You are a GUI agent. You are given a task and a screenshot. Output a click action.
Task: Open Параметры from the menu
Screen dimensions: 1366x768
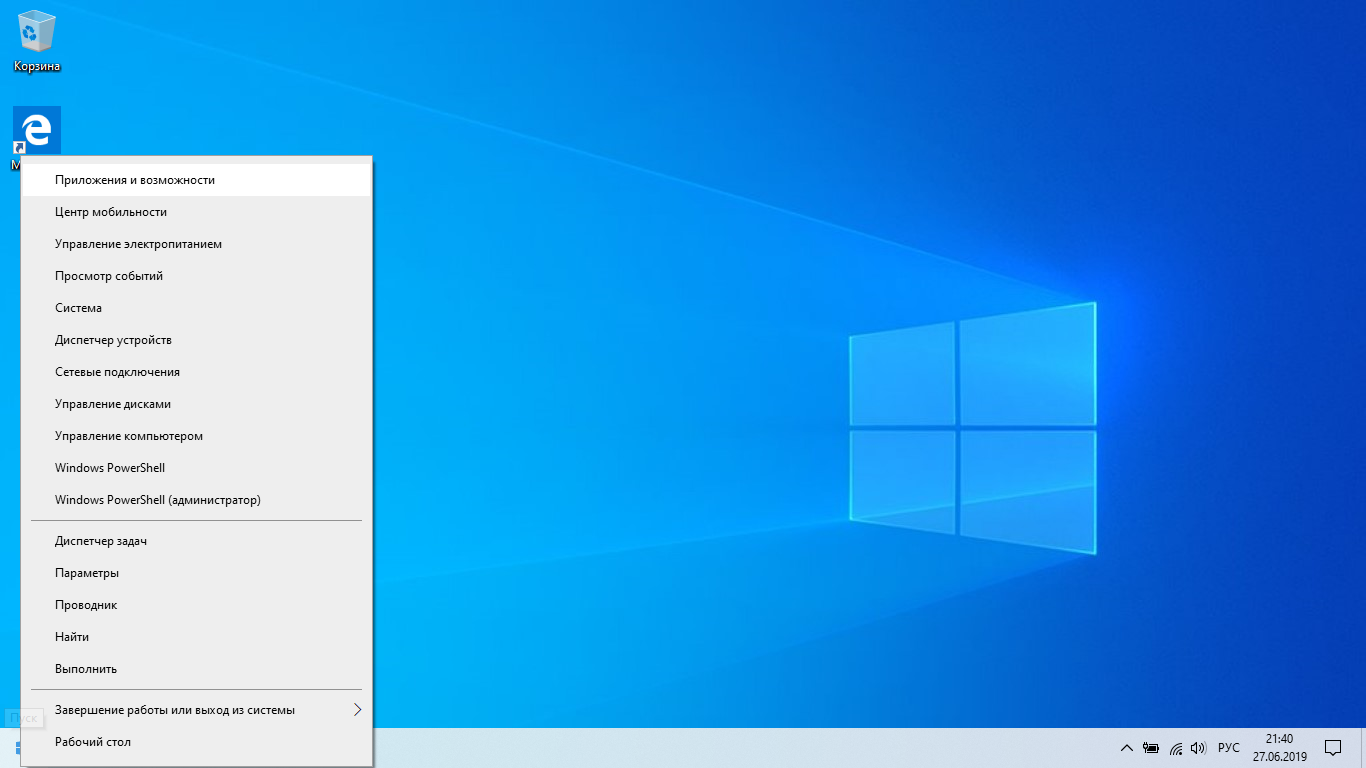197,573
